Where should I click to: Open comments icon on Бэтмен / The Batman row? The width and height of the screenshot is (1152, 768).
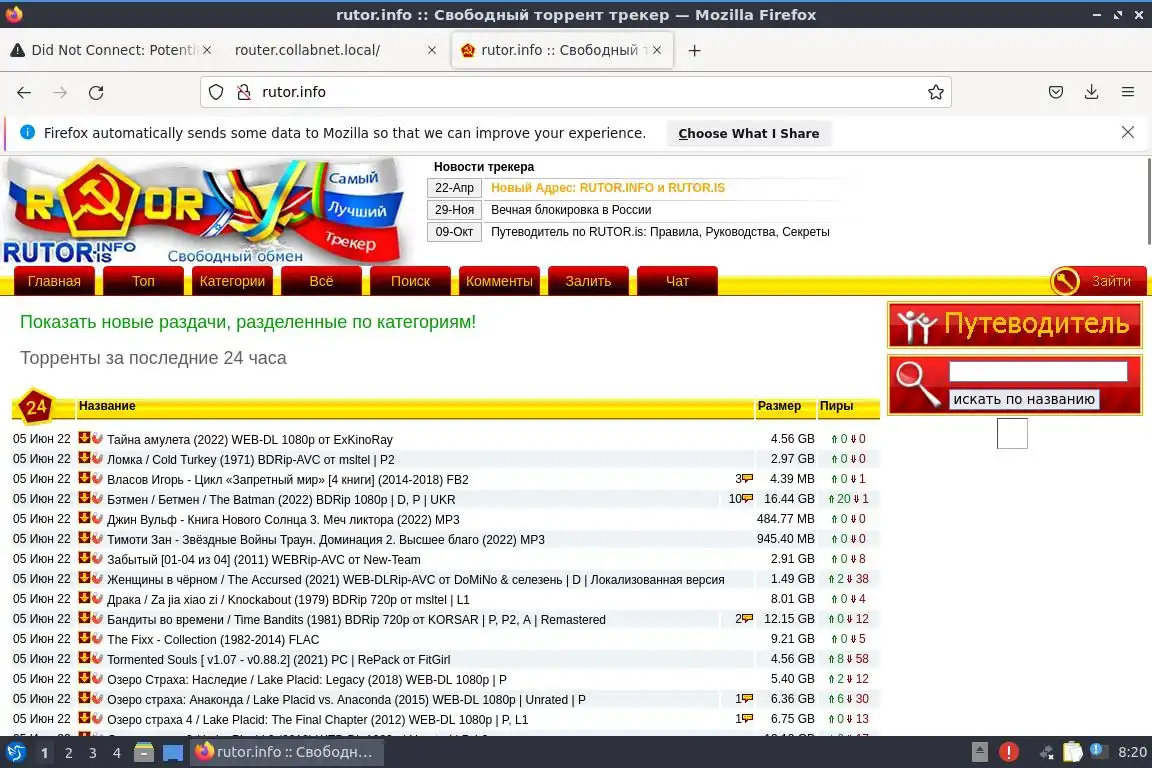(747, 498)
